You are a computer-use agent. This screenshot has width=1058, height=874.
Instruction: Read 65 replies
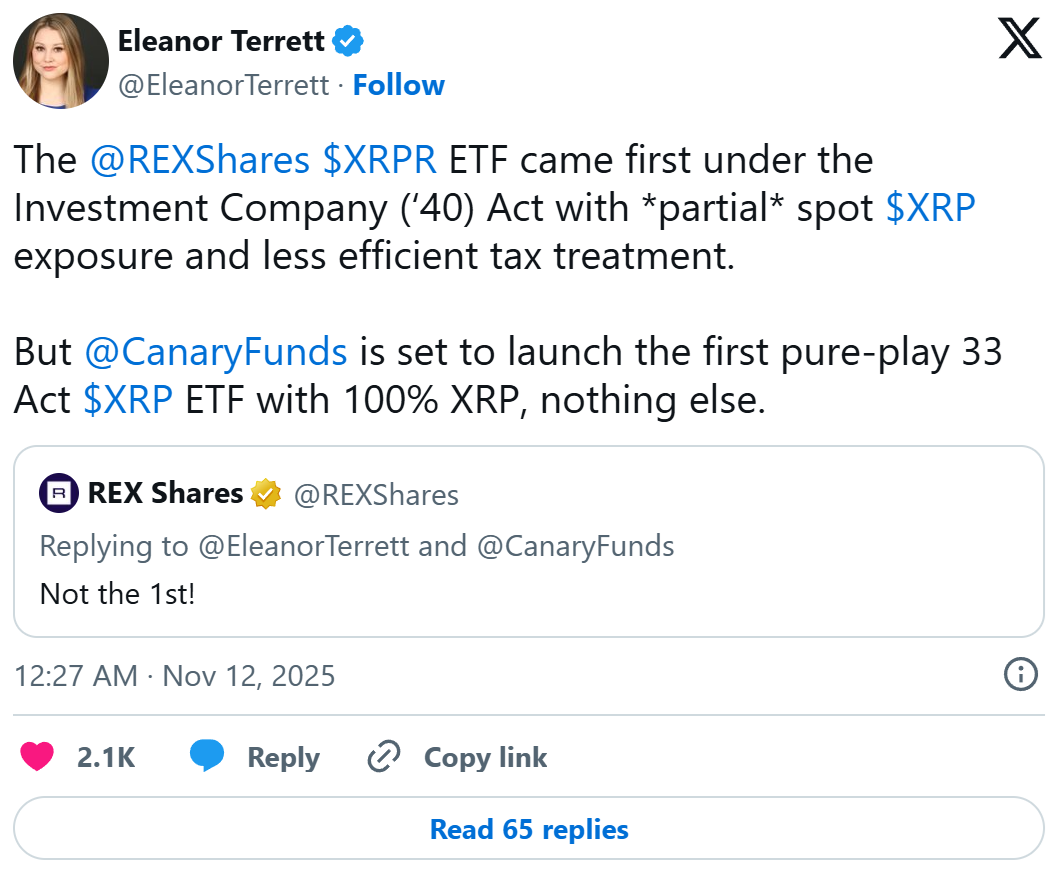[529, 829]
